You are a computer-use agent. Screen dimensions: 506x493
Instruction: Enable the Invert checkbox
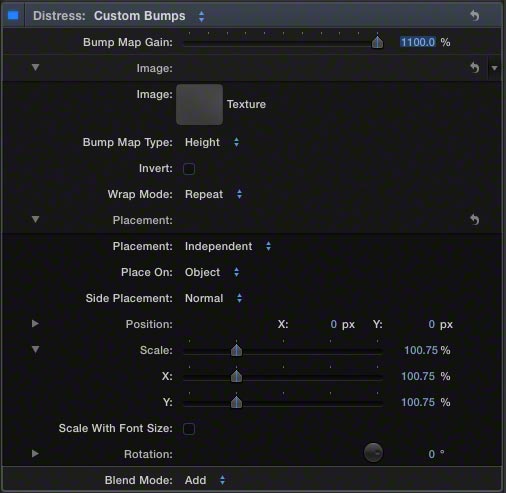coord(189,169)
